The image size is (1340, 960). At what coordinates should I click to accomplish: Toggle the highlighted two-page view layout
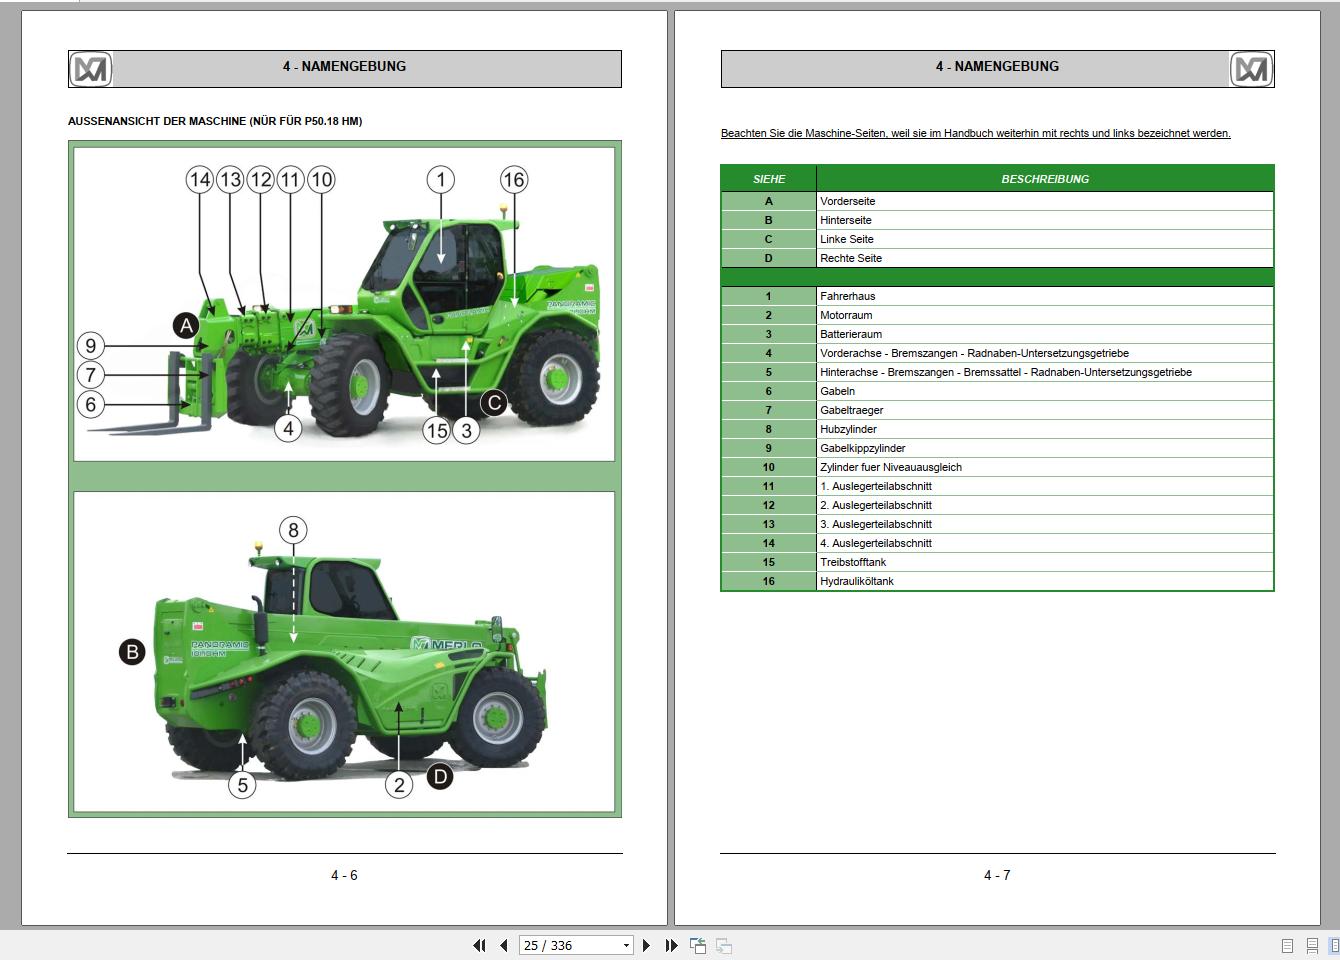click(x=1334, y=945)
